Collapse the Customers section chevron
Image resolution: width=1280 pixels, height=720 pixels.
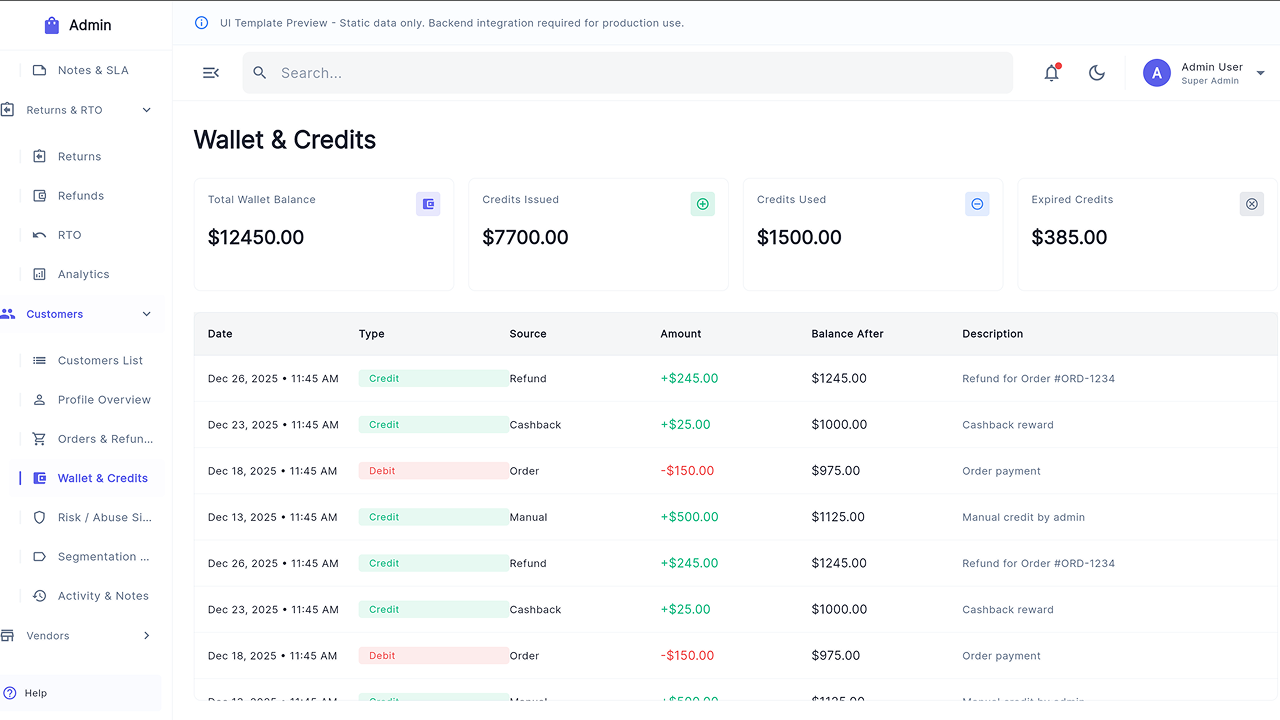click(147, 314)
